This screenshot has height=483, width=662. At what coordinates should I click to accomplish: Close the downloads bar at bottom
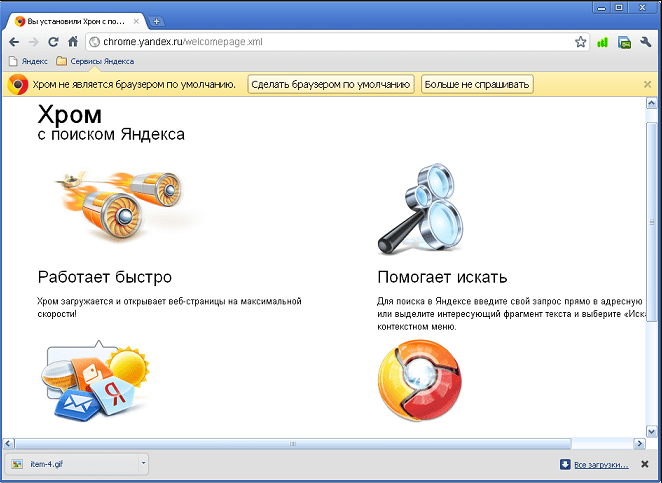(x=645, y=464)
